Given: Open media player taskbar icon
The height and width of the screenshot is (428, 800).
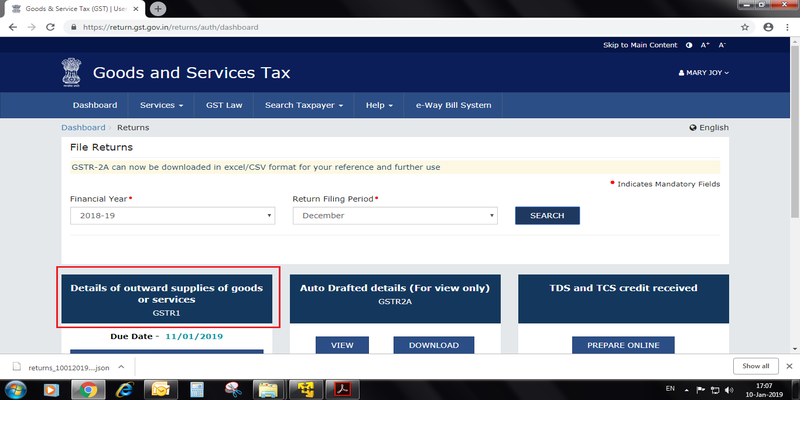Looking at the screenshot, I should [51, 390].
